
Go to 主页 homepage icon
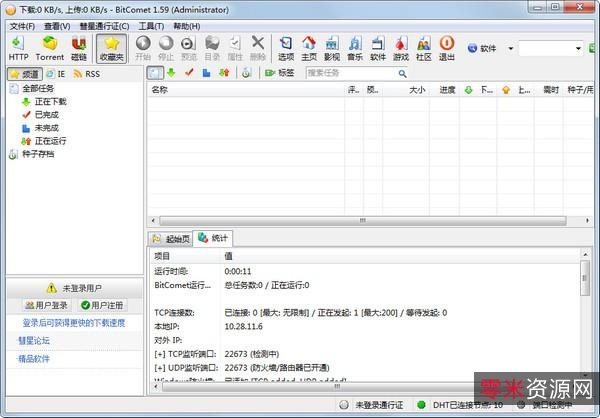click(309, 48)
